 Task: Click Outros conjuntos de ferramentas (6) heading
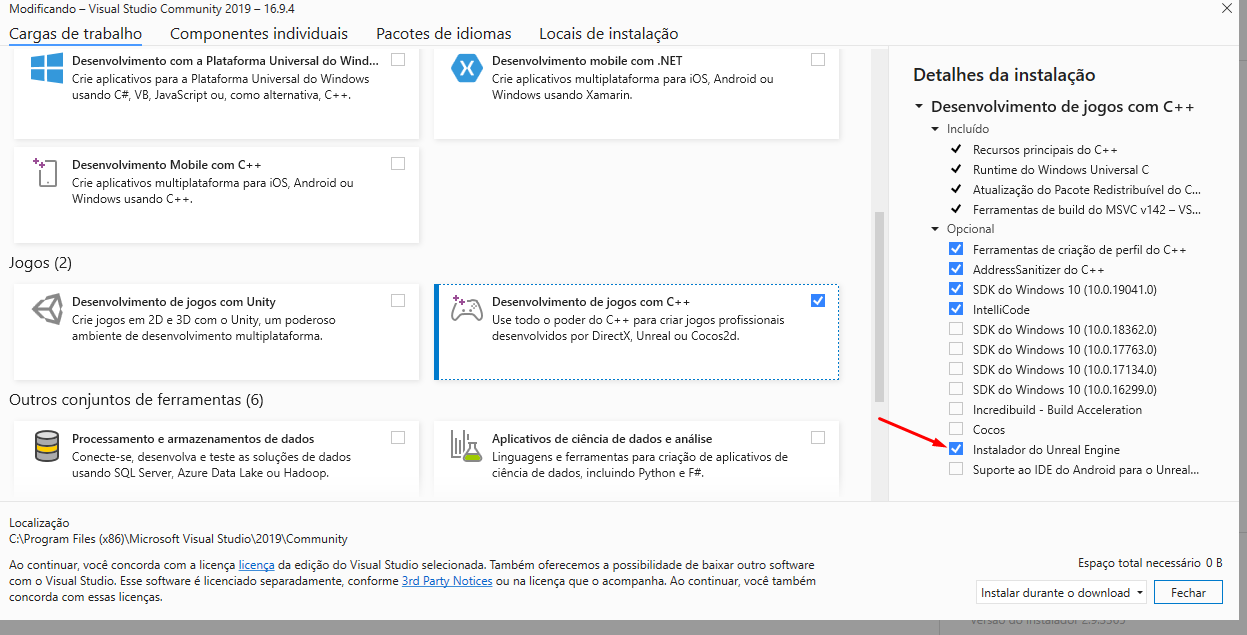tap(136, 400)
